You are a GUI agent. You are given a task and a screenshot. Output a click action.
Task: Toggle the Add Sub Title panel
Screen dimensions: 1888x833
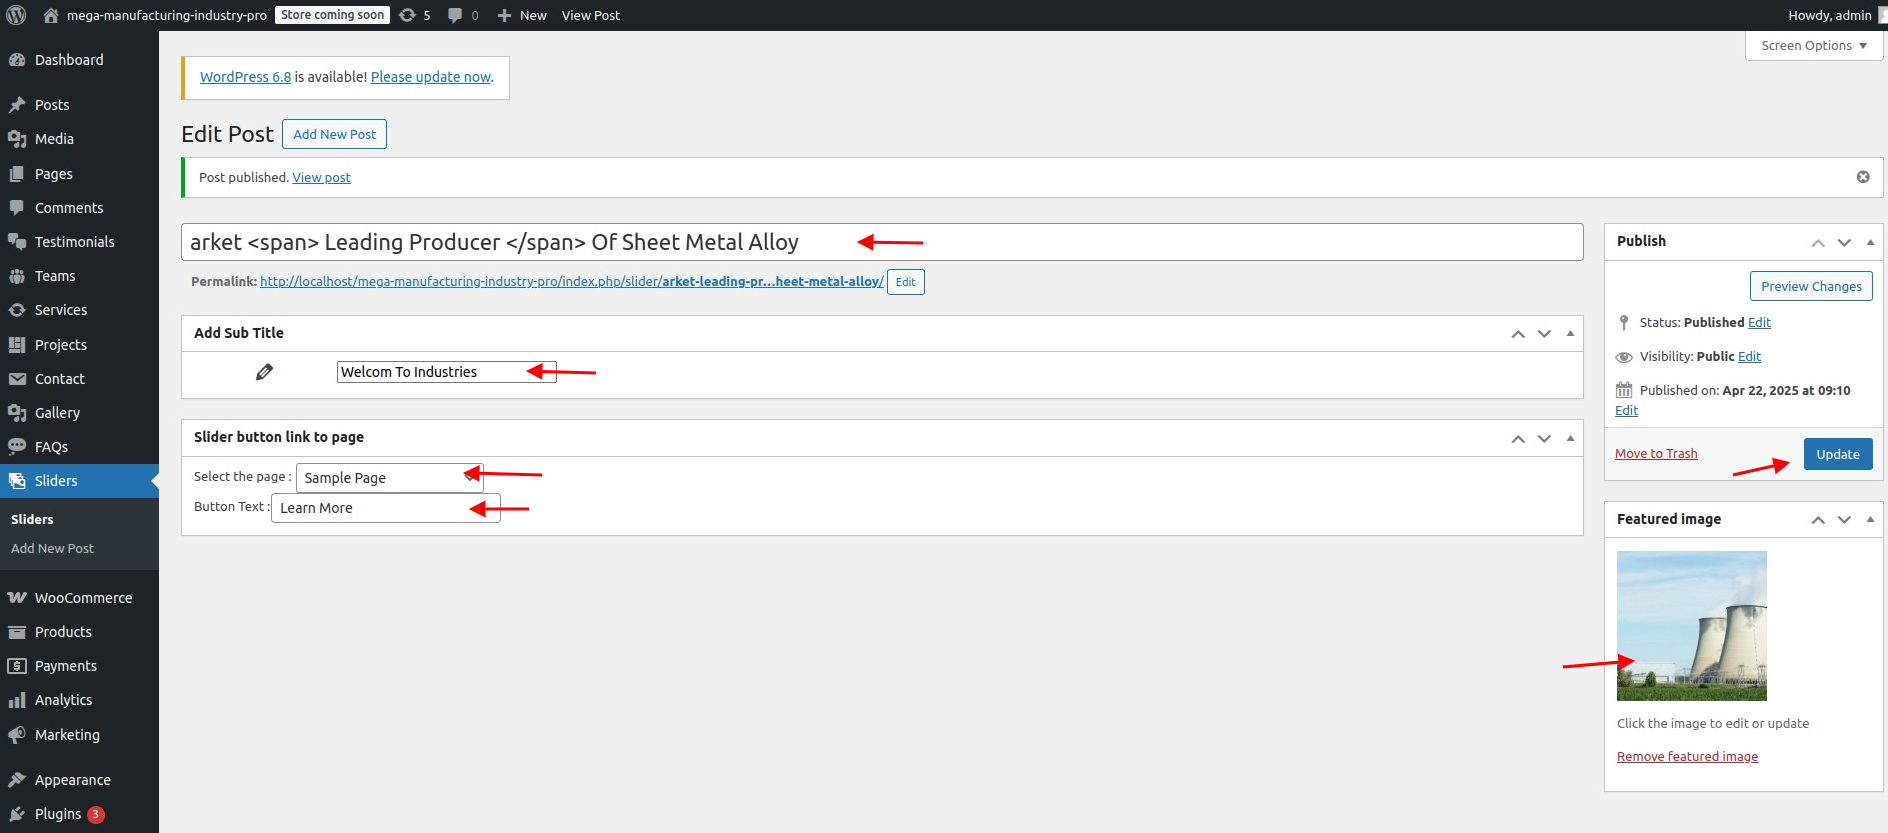click(x=1569, y=334)
